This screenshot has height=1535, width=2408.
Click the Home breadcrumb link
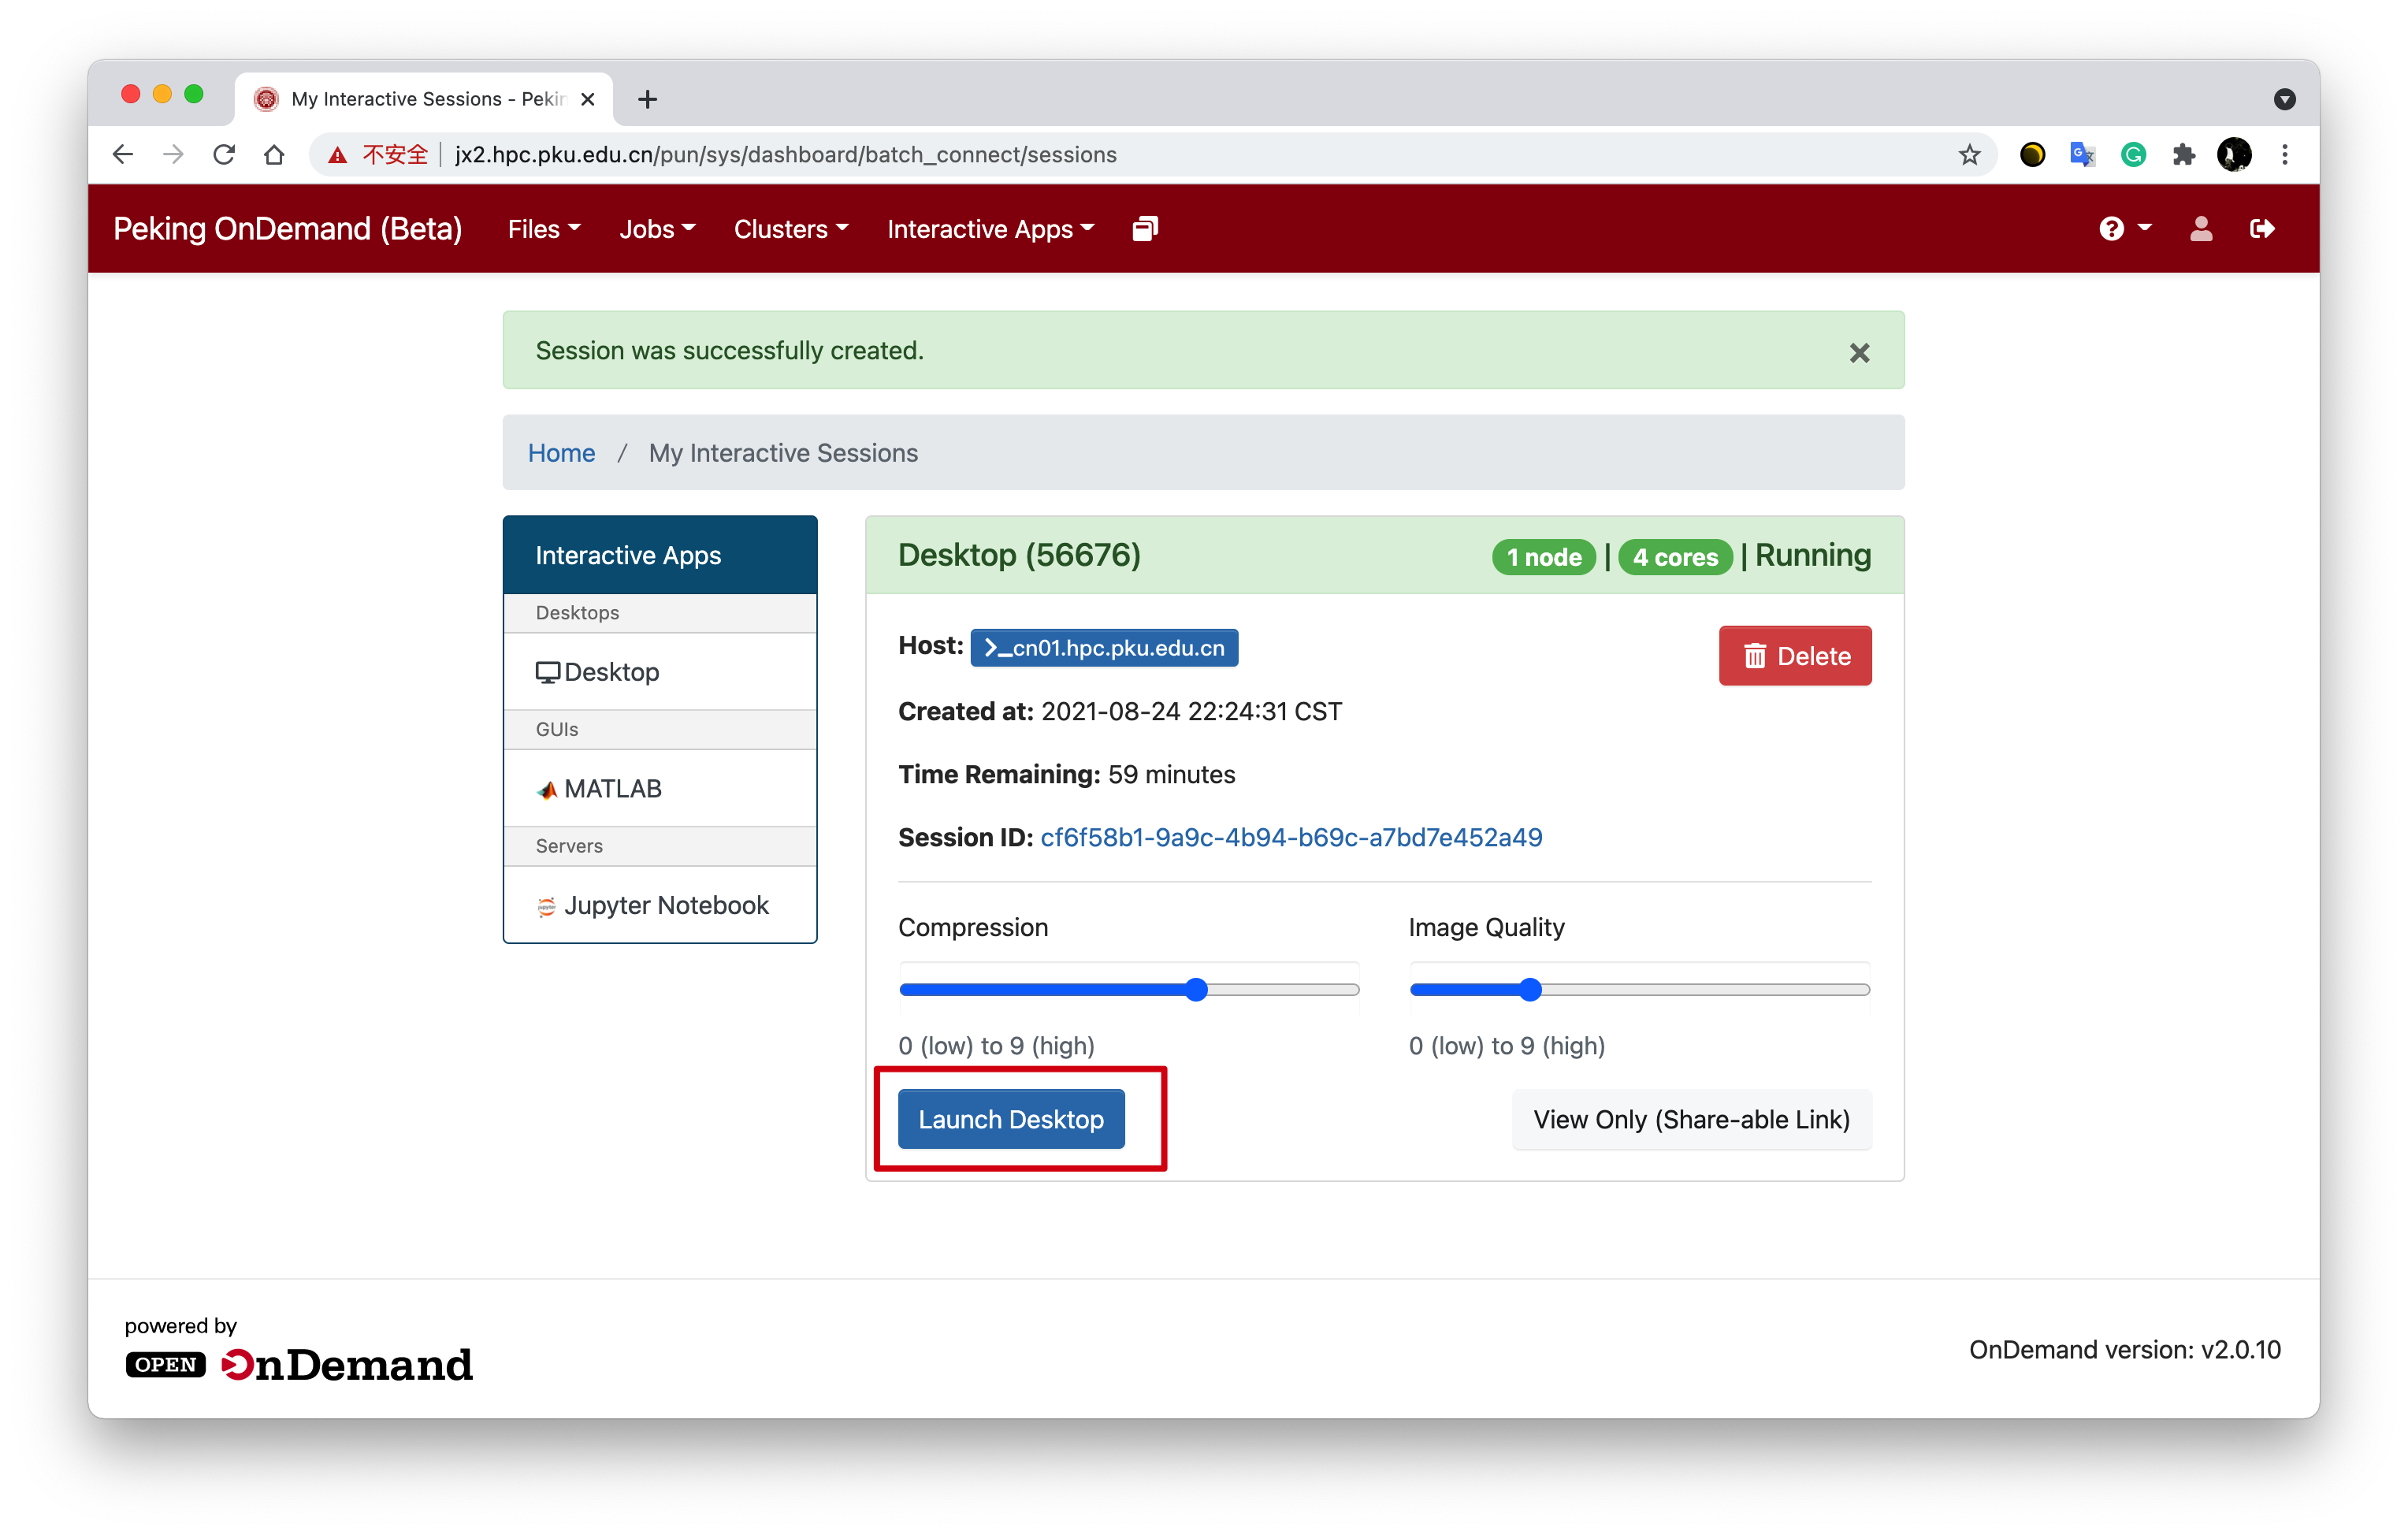coord(561,453)
